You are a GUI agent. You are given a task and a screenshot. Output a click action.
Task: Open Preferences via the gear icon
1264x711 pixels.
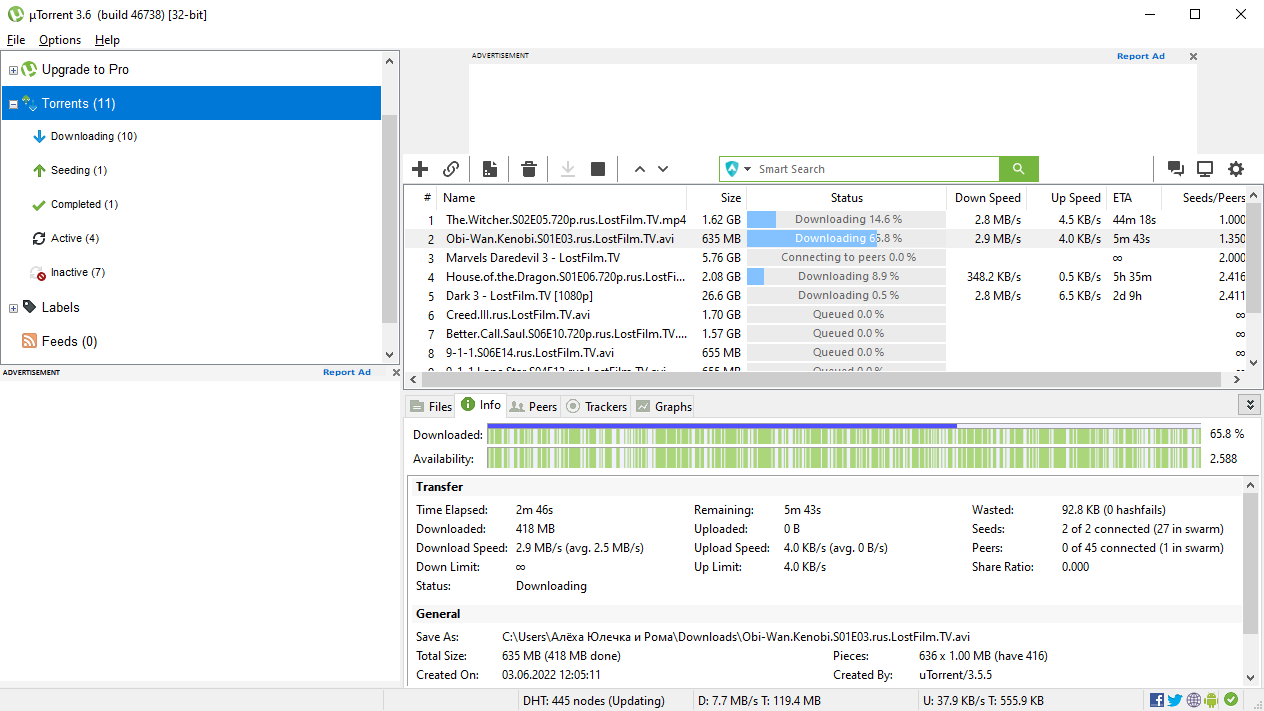1236,169
